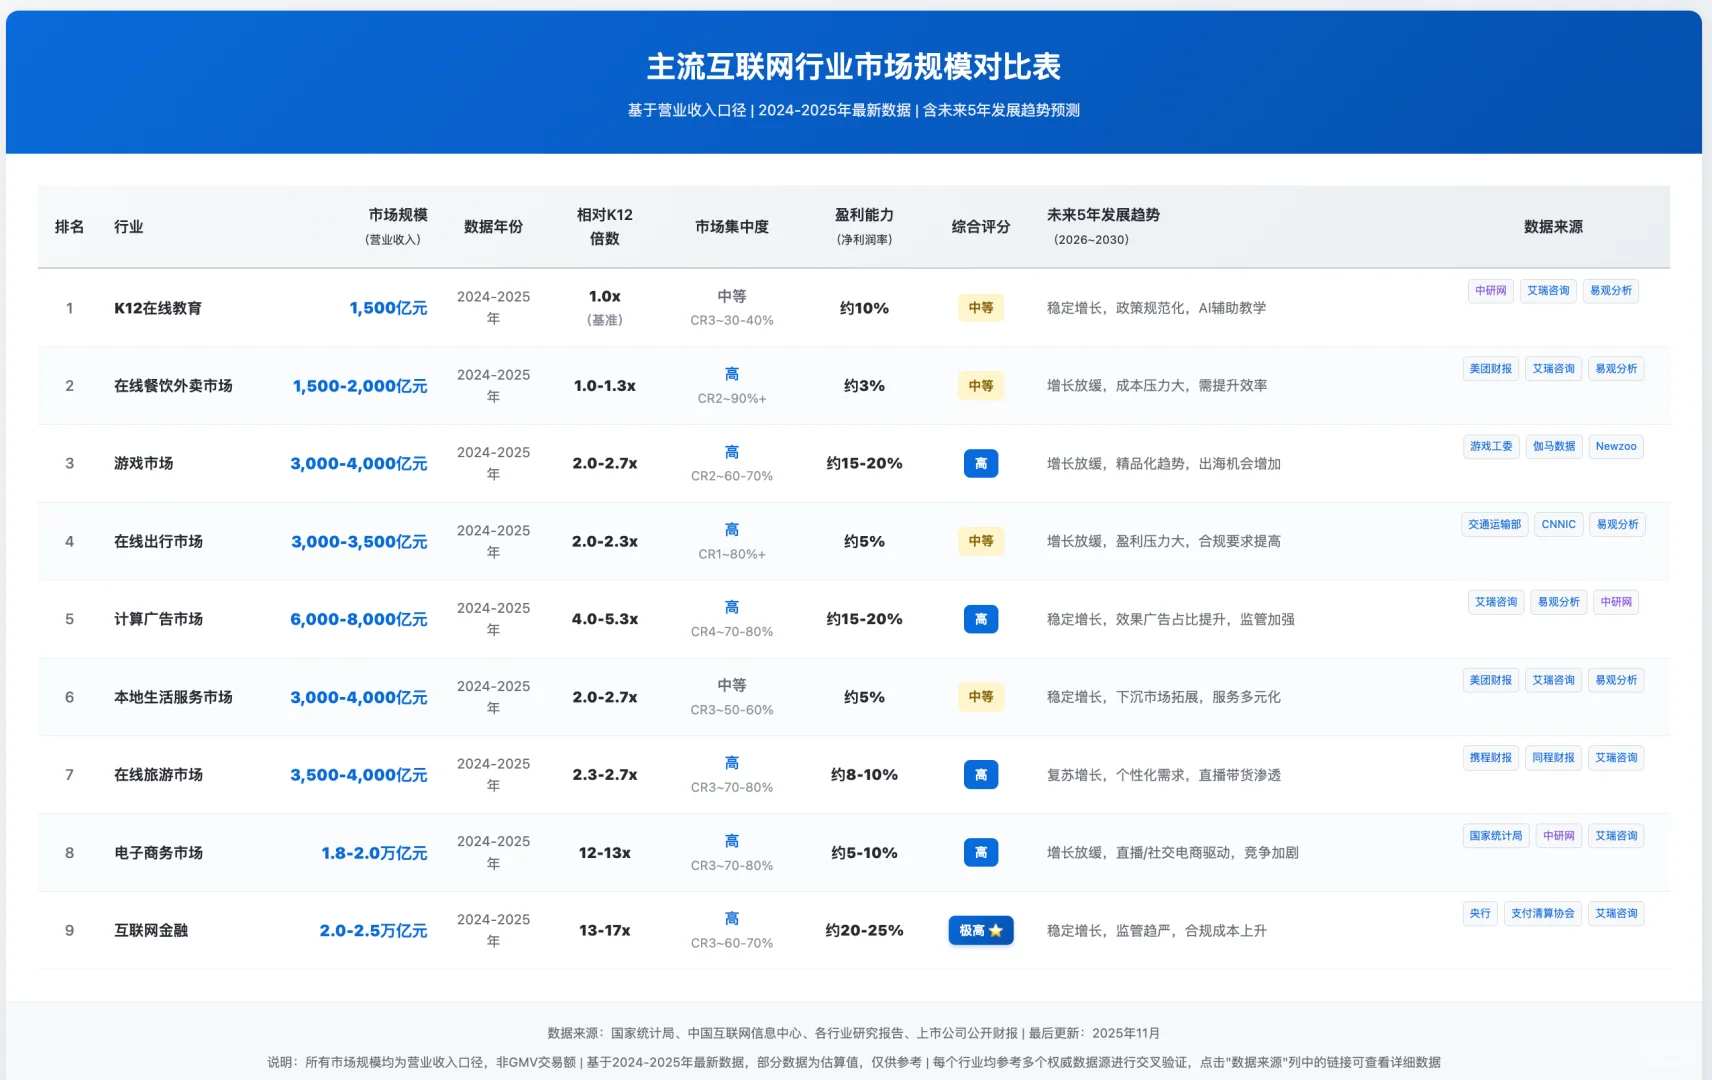Click the 同程财报 source badge
Image resolution: width=1712 pixels, height=1080 pixels.
pos(1554,758)
